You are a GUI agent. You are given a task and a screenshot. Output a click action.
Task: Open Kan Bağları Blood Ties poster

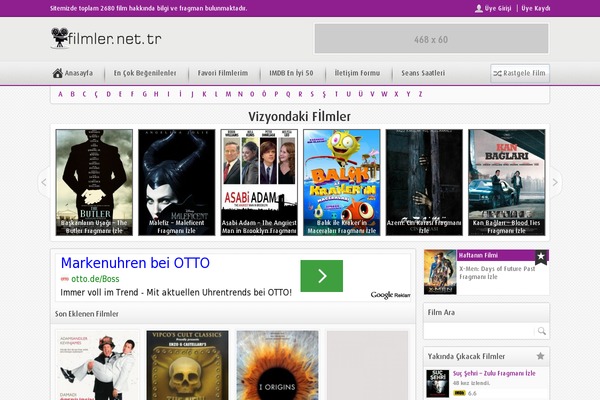pyautogui.click(x=507, y=182)
